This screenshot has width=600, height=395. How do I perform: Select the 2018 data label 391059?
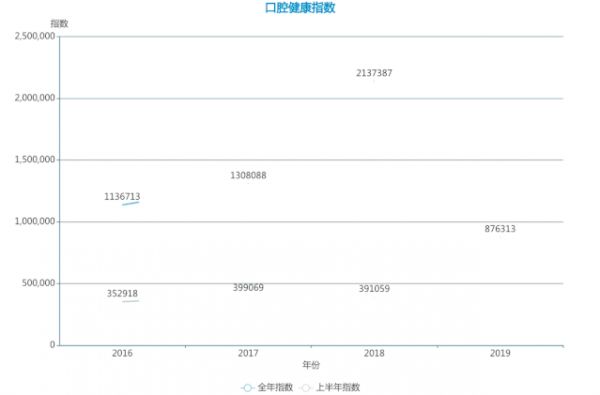click(x=374, y=288)
